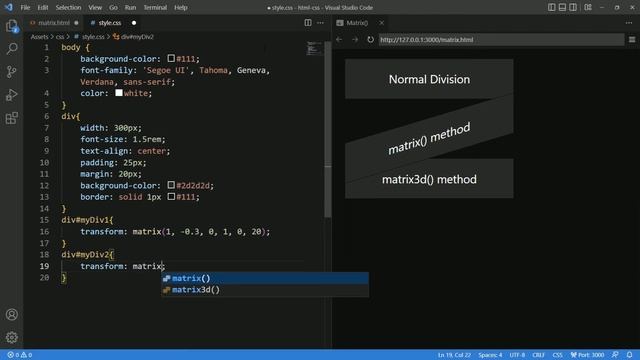Open More Actions for the editor group

pos(320,23)
